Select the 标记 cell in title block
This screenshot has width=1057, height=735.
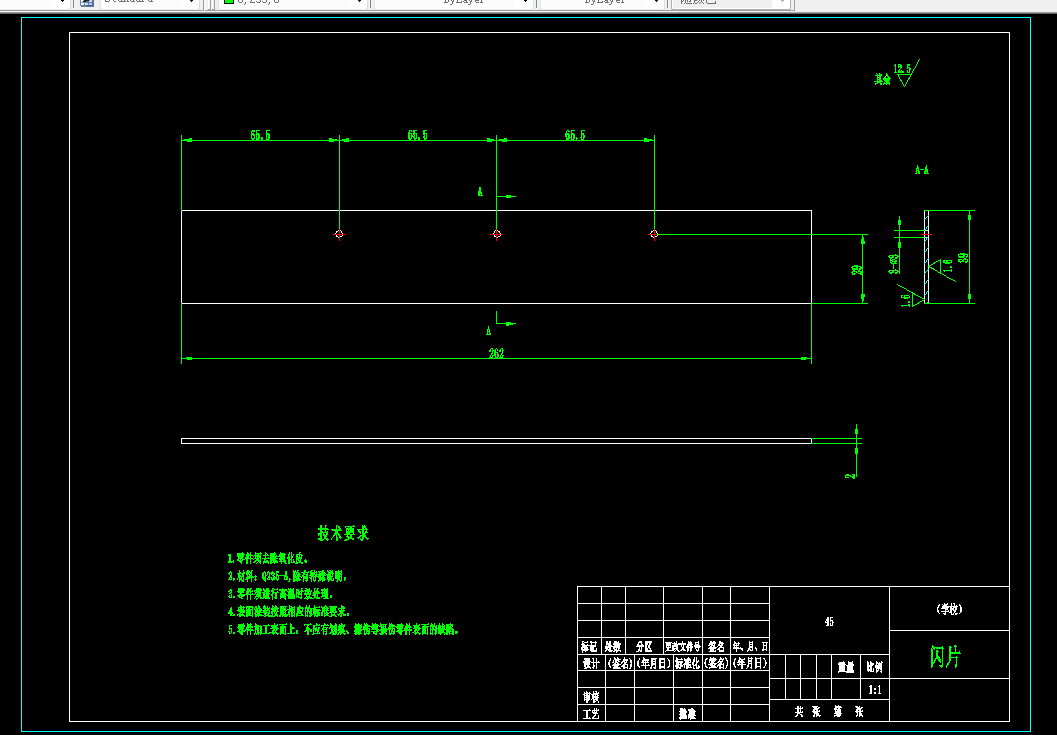[589, 646]
